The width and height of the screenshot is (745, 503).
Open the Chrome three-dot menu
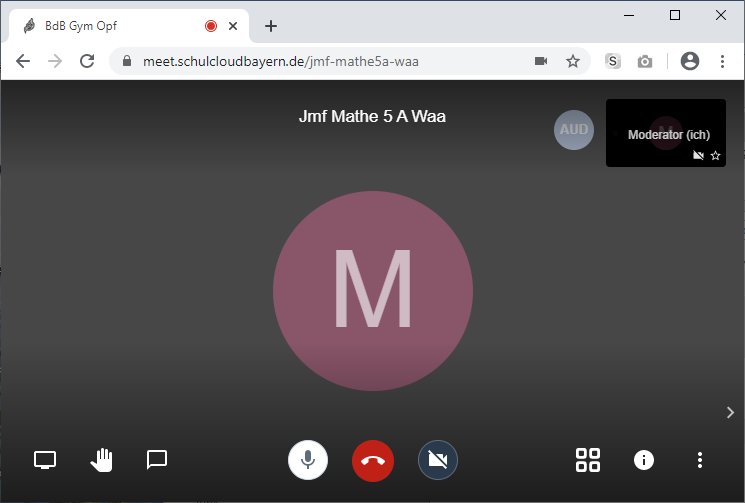722,61
